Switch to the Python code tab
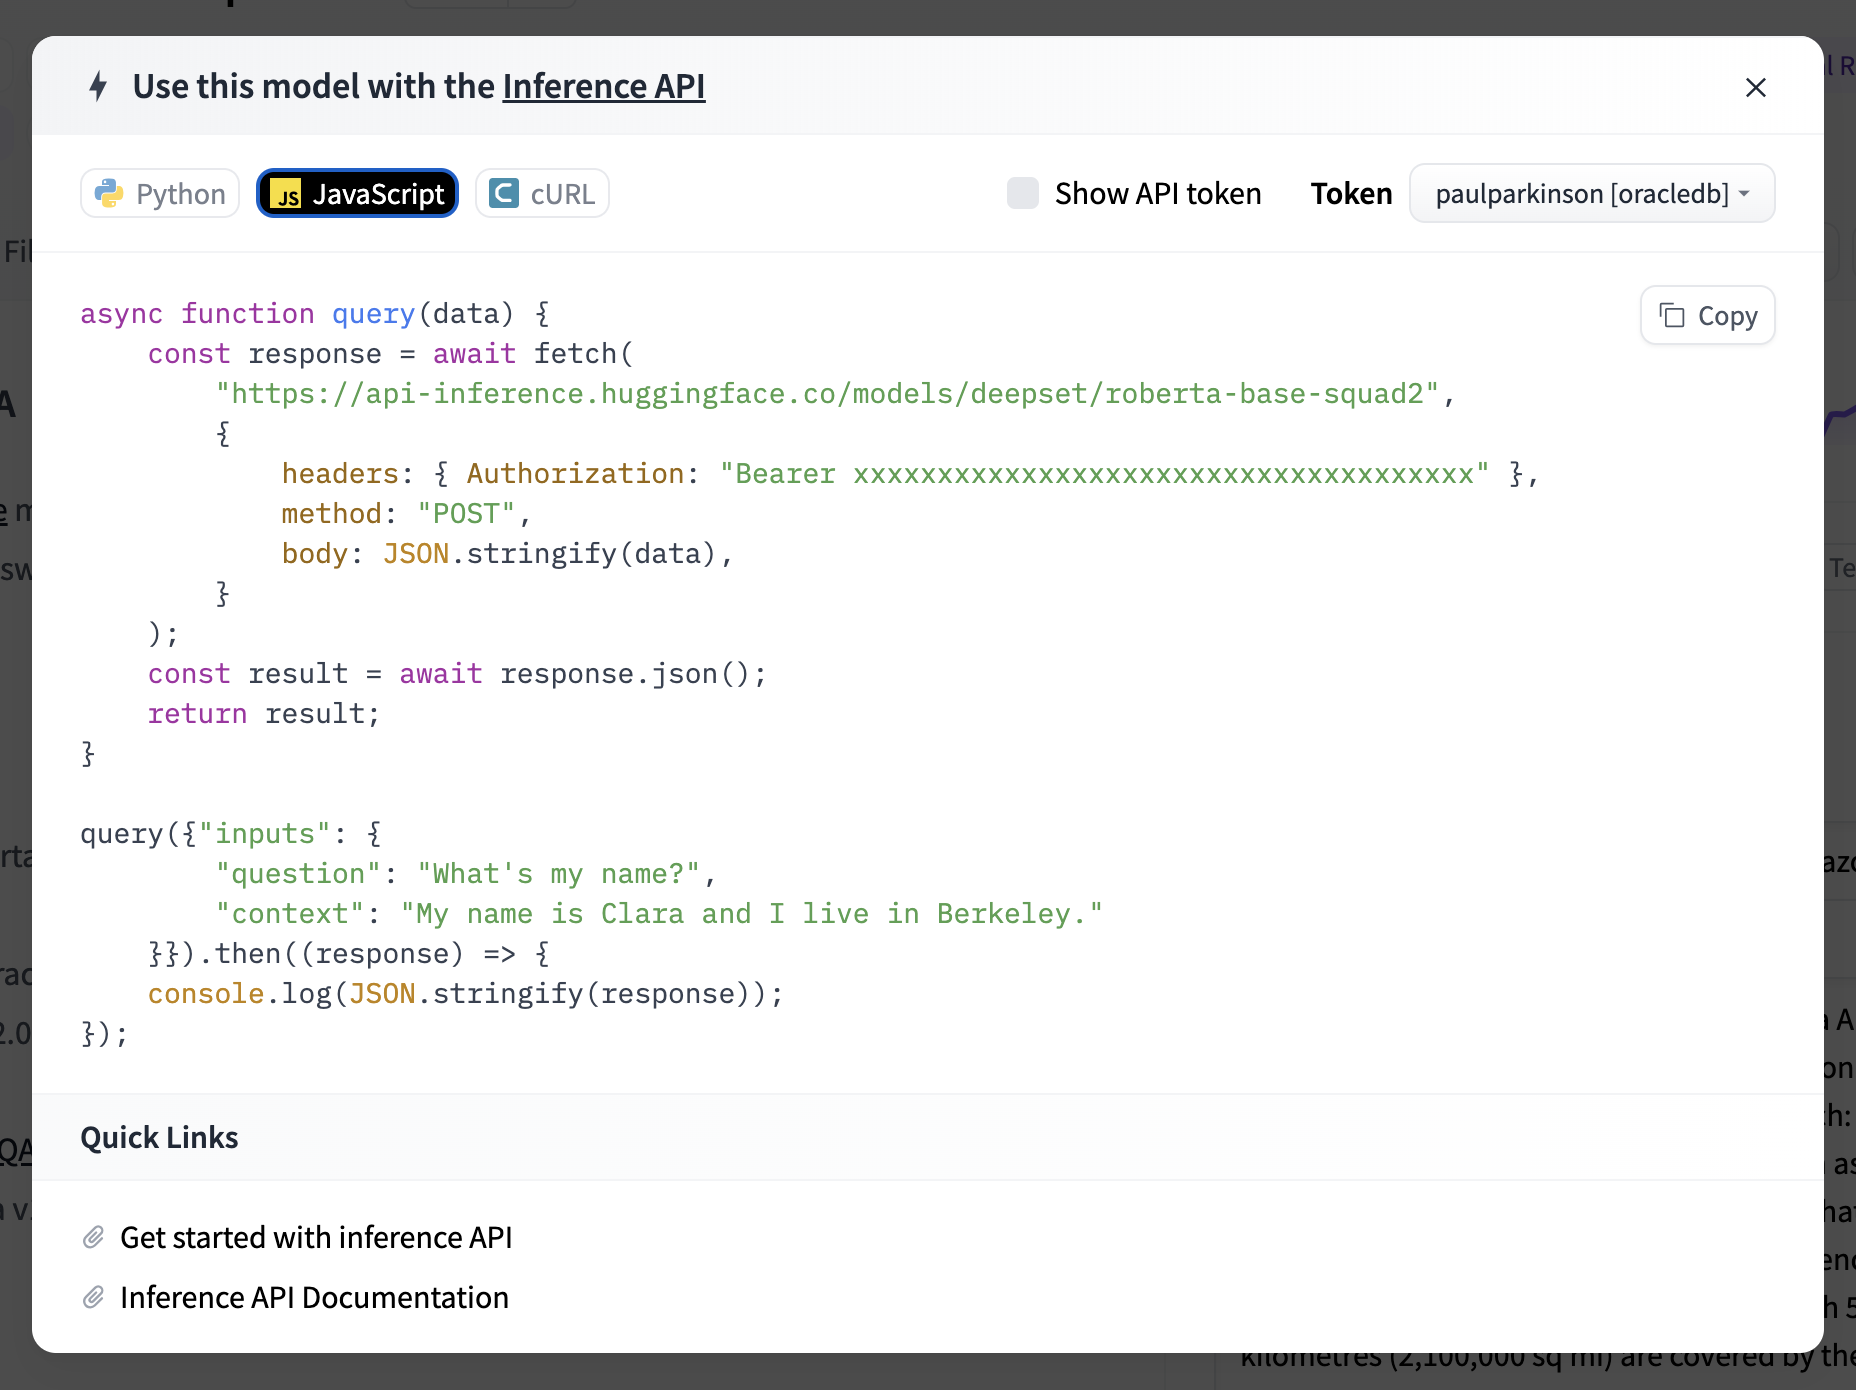The image size is (1856, 1390). [x=159, y=193]
